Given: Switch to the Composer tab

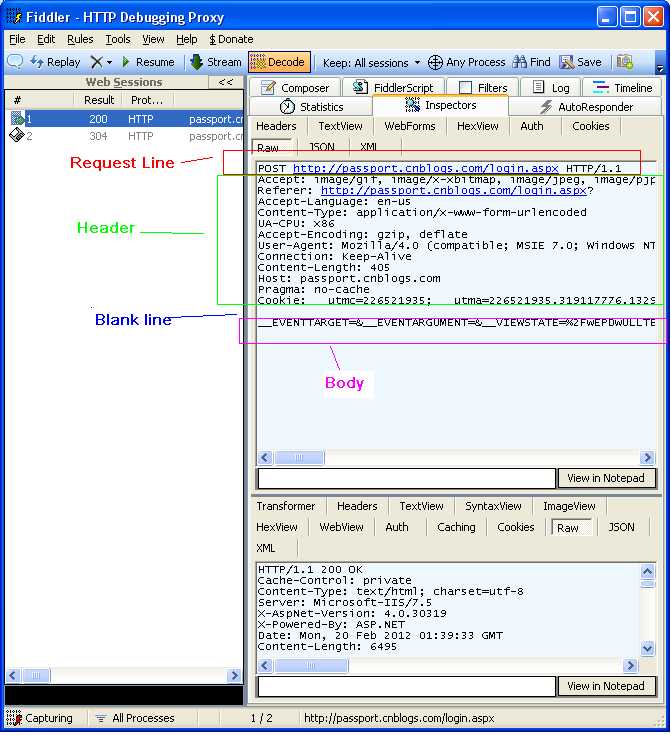Looking at the screenshot, I should tap(295, 88).
